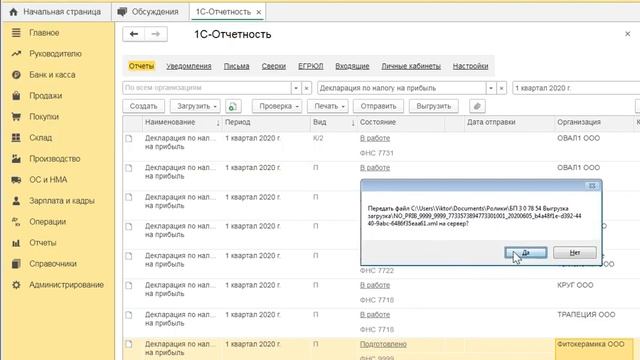Screen dimensions: 640x360
Task: Sort by the Наименование column header
Action: click(x=182, y=122)
